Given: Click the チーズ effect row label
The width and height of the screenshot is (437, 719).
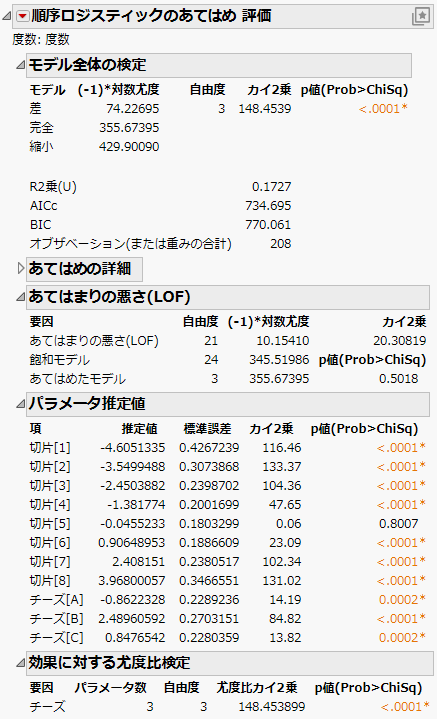Looking at the screenshot, I should click(x=47, y=707).
